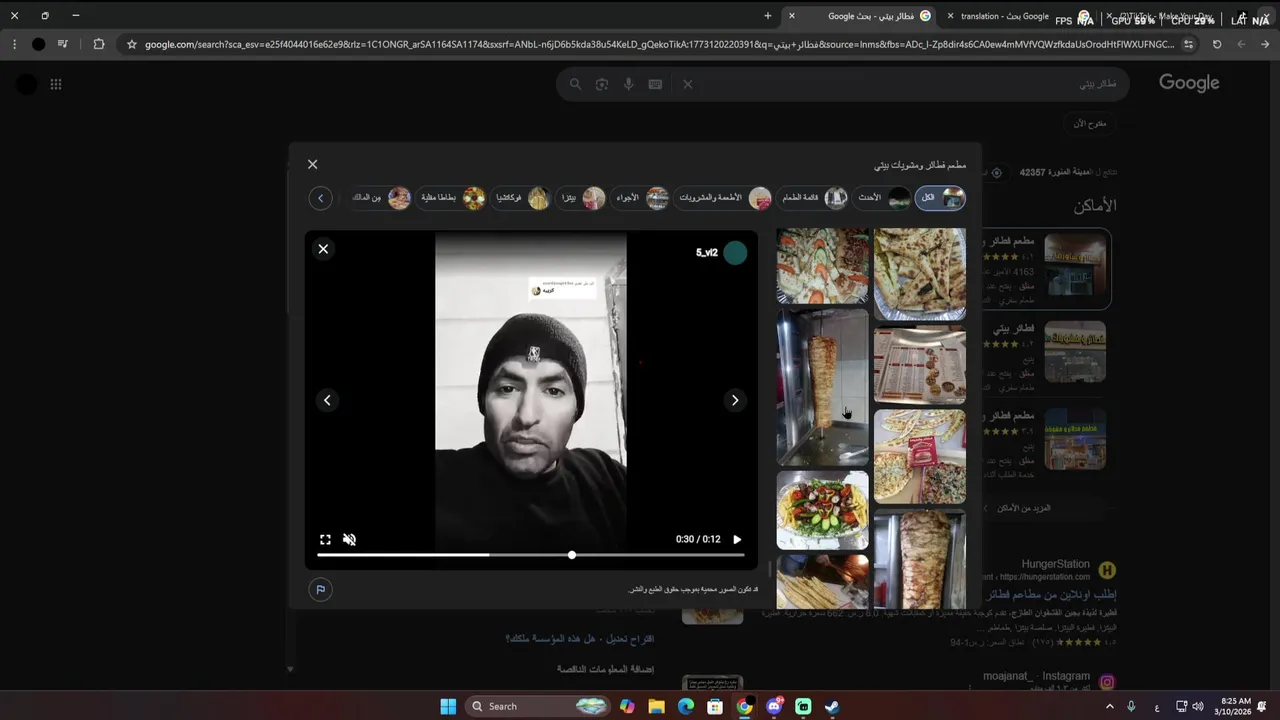Image resolution: width=1280 pixels, height=720 pixels.
Task: Open the moajanat_ Instagram result
Action: (x=1036, y=676)
